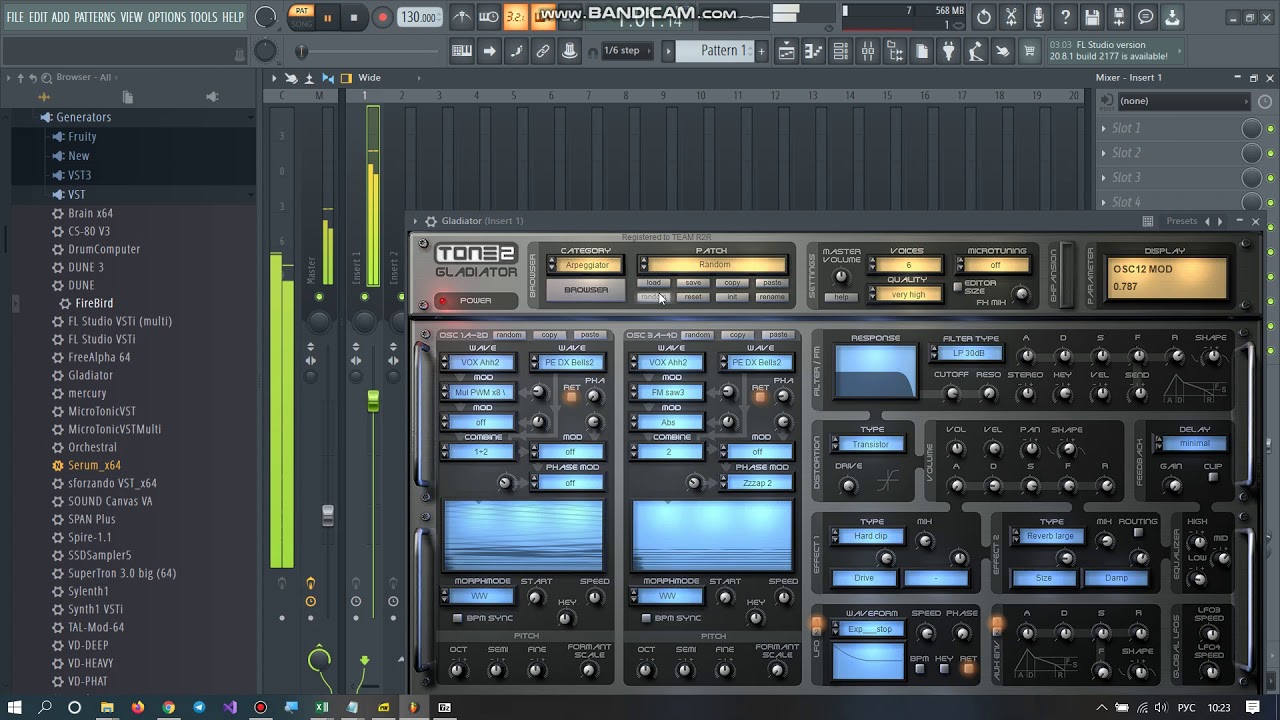Click the filter CUTOFF knob
The image size is (1280, 720).
(951, 393)
